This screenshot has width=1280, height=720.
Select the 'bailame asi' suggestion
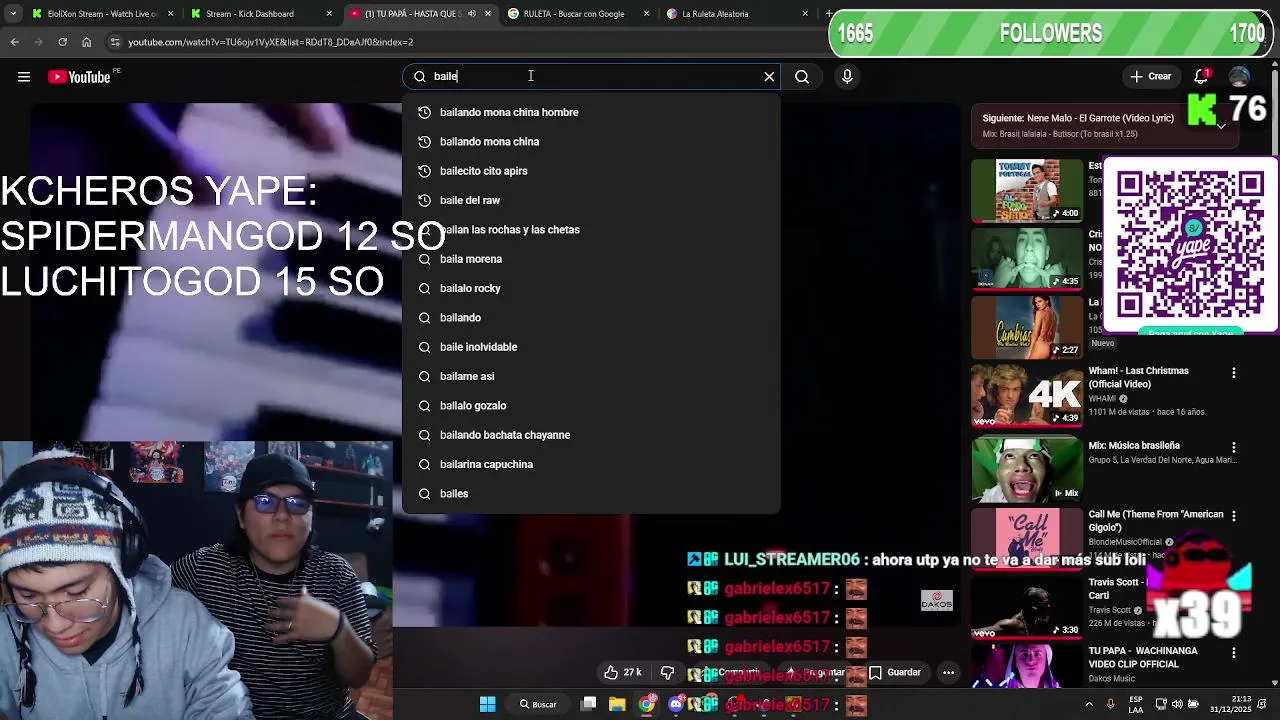click(591, 376)
